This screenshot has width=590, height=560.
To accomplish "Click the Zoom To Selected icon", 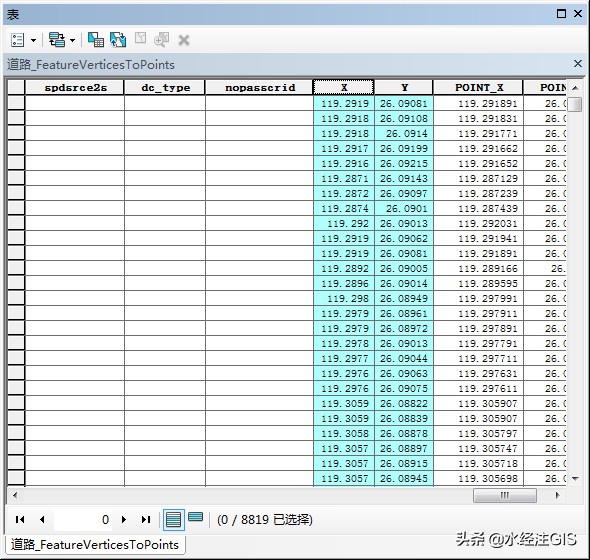I will tap(161, 40).
